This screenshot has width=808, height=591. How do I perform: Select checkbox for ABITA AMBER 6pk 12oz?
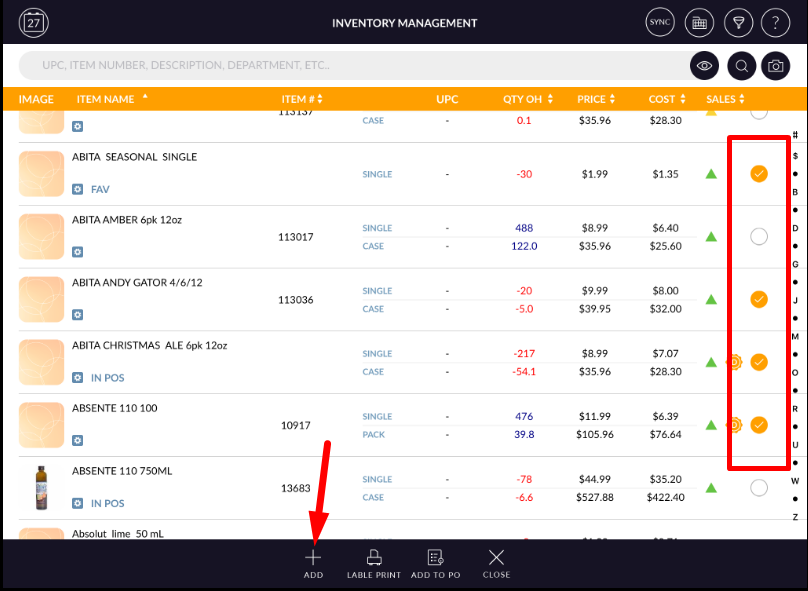pos(759,237)
